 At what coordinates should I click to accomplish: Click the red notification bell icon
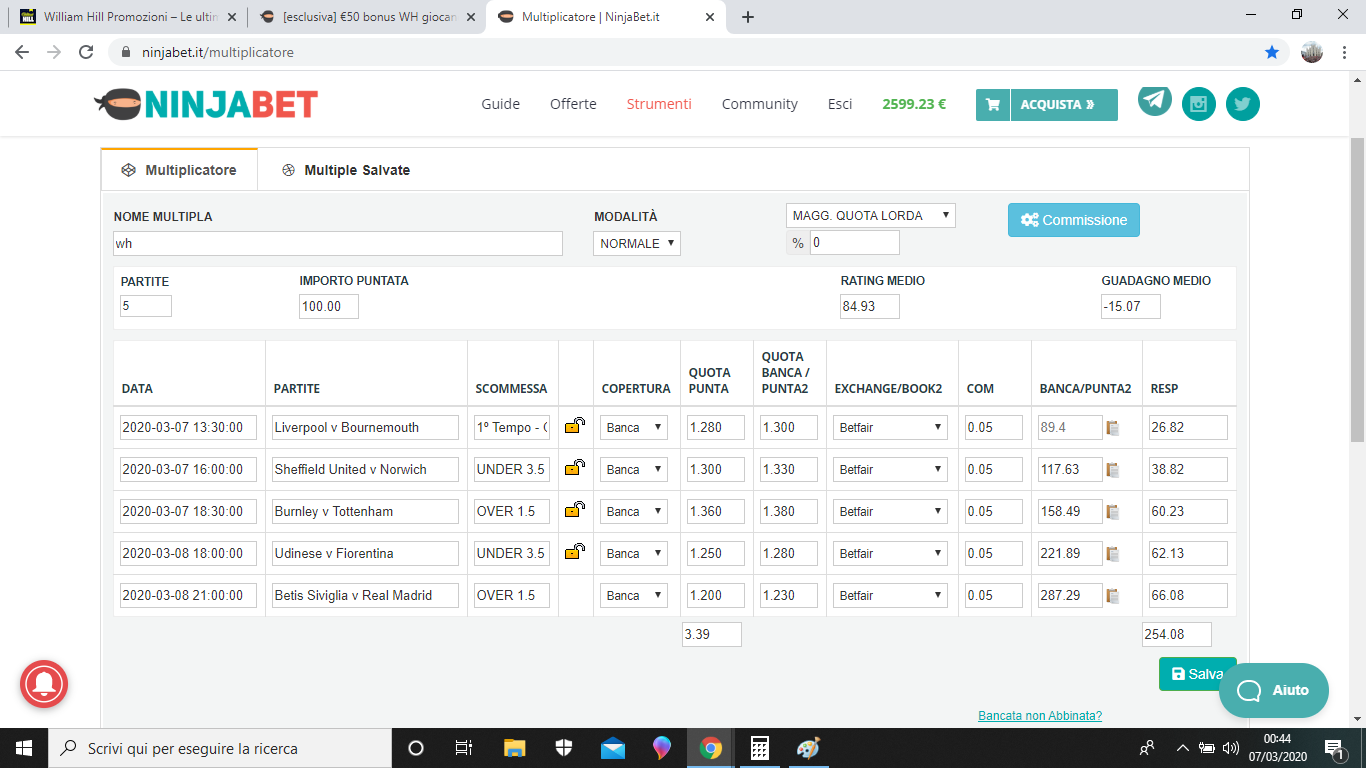click(x=44, y=685)
